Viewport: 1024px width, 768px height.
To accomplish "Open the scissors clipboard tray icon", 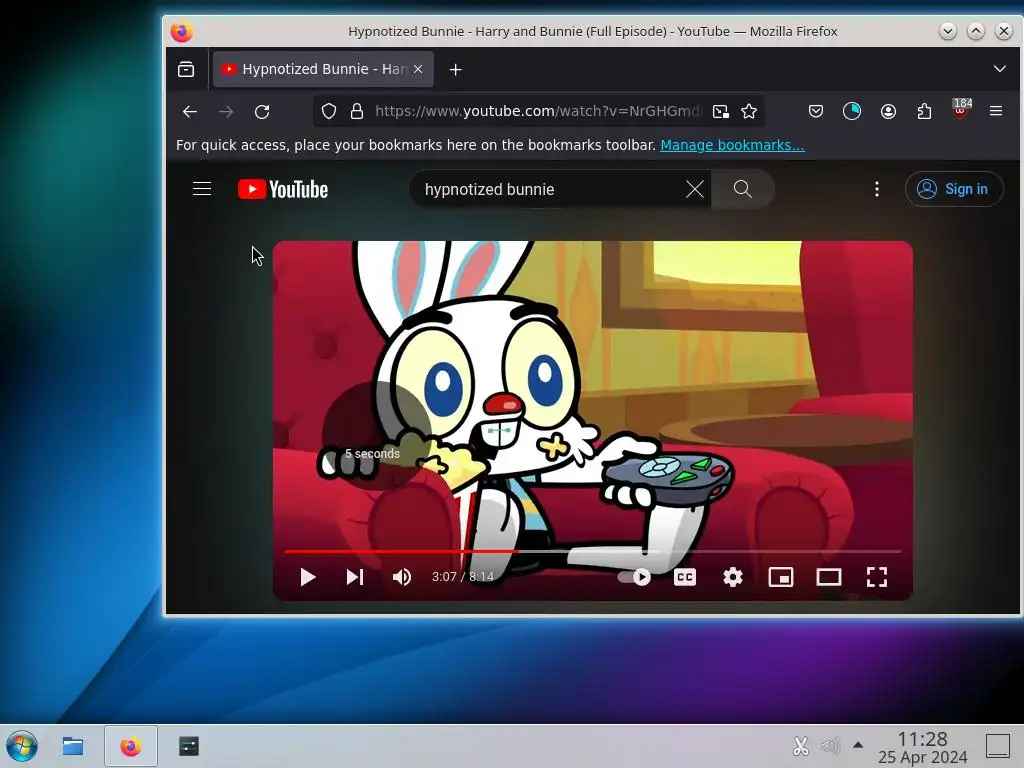I will (801, 746).
